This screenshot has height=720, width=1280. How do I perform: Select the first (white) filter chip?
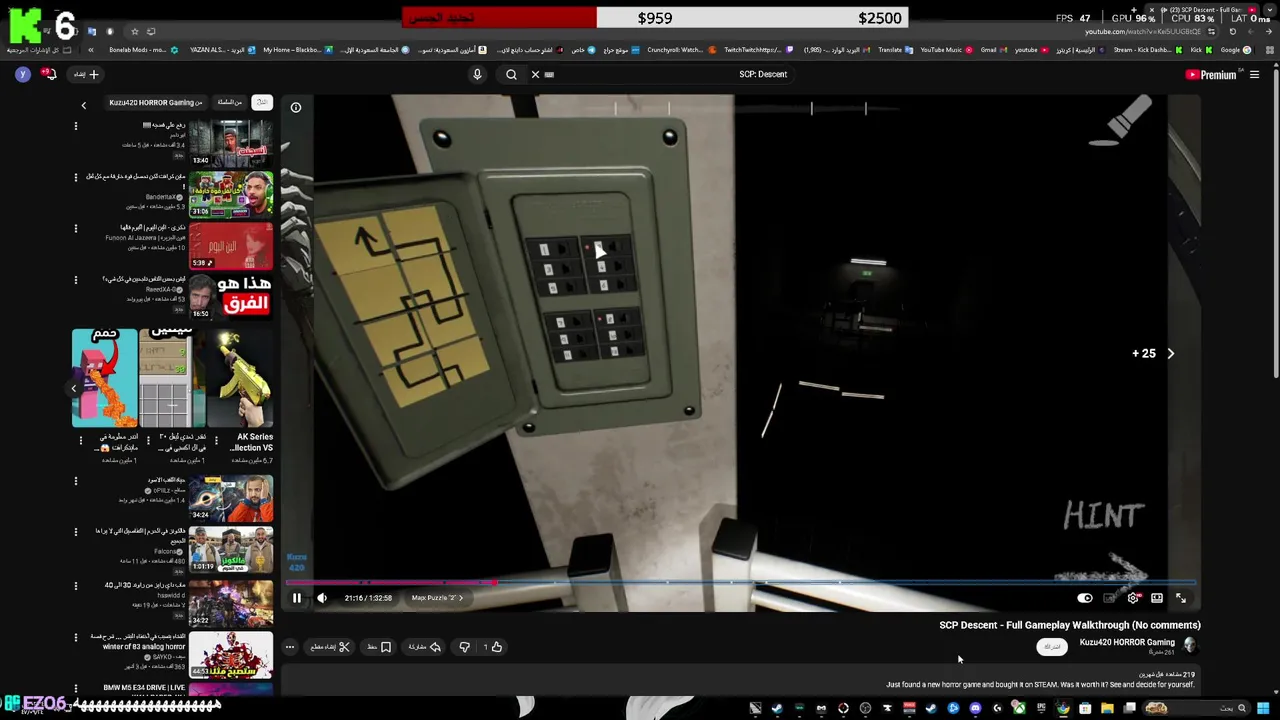(x=262, y=102)
